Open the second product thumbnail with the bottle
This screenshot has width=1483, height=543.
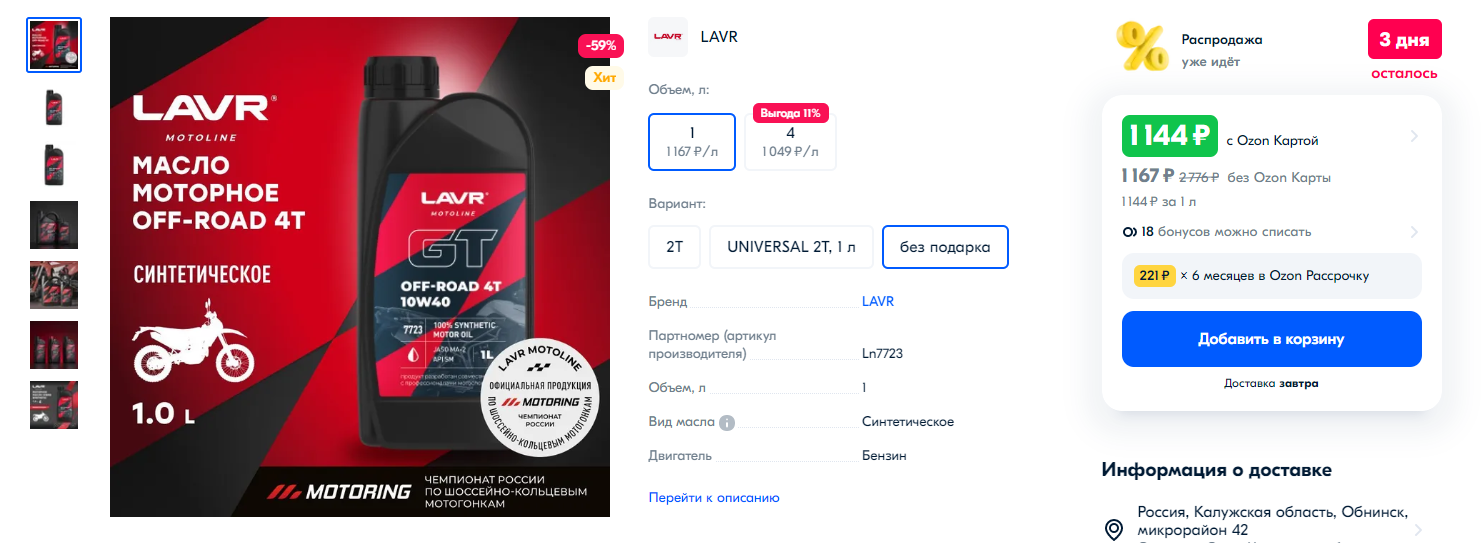54,105
